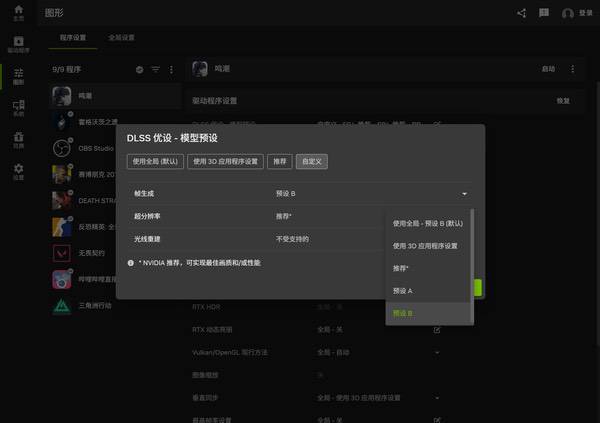Choose the 自定义 option button

(x=312, y=162)
